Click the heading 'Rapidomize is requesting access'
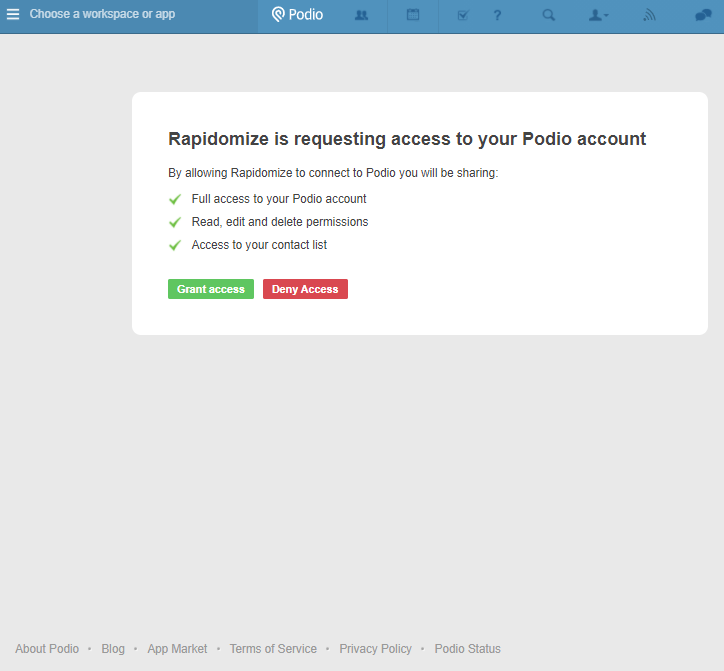Screen dimensions: 724x671 (x=407, y=139)
